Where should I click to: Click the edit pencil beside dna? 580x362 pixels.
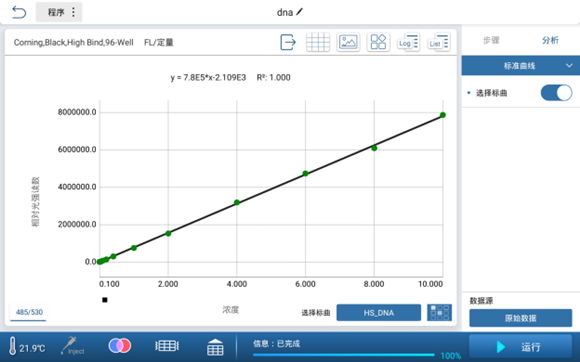299,12
